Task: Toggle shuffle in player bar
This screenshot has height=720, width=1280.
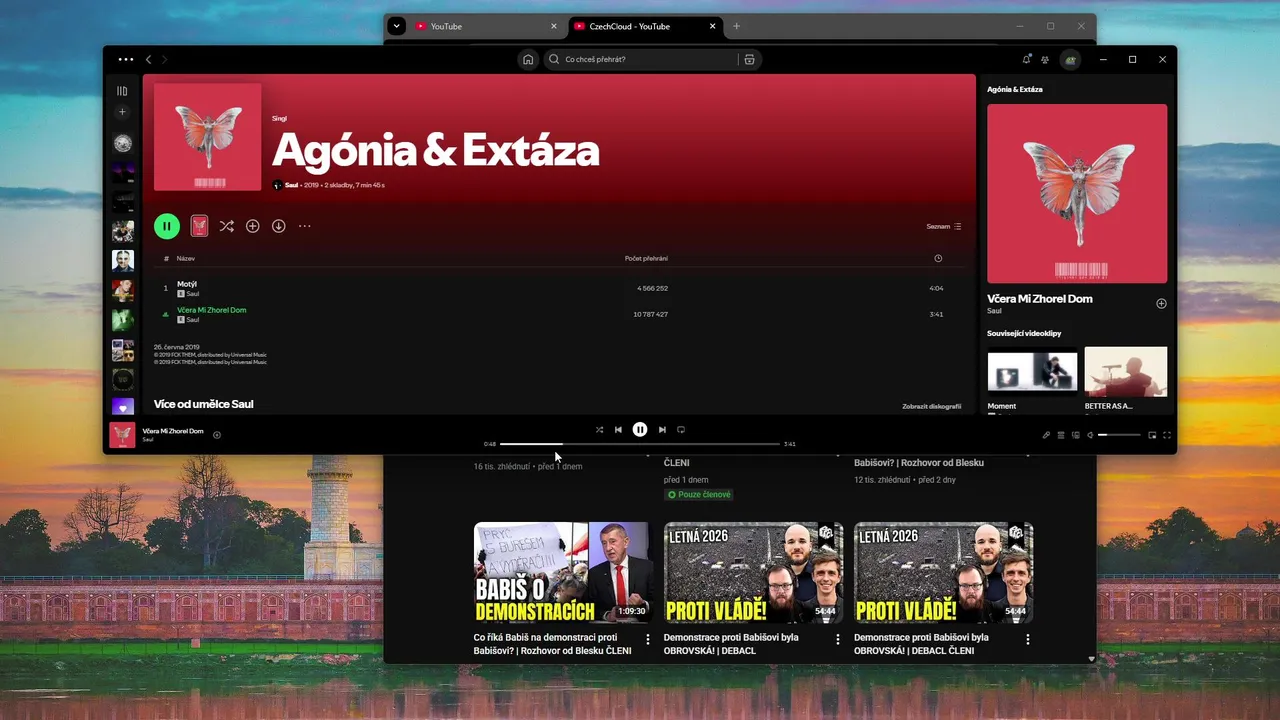Action: pyautogui.click(x=599, y=430)
